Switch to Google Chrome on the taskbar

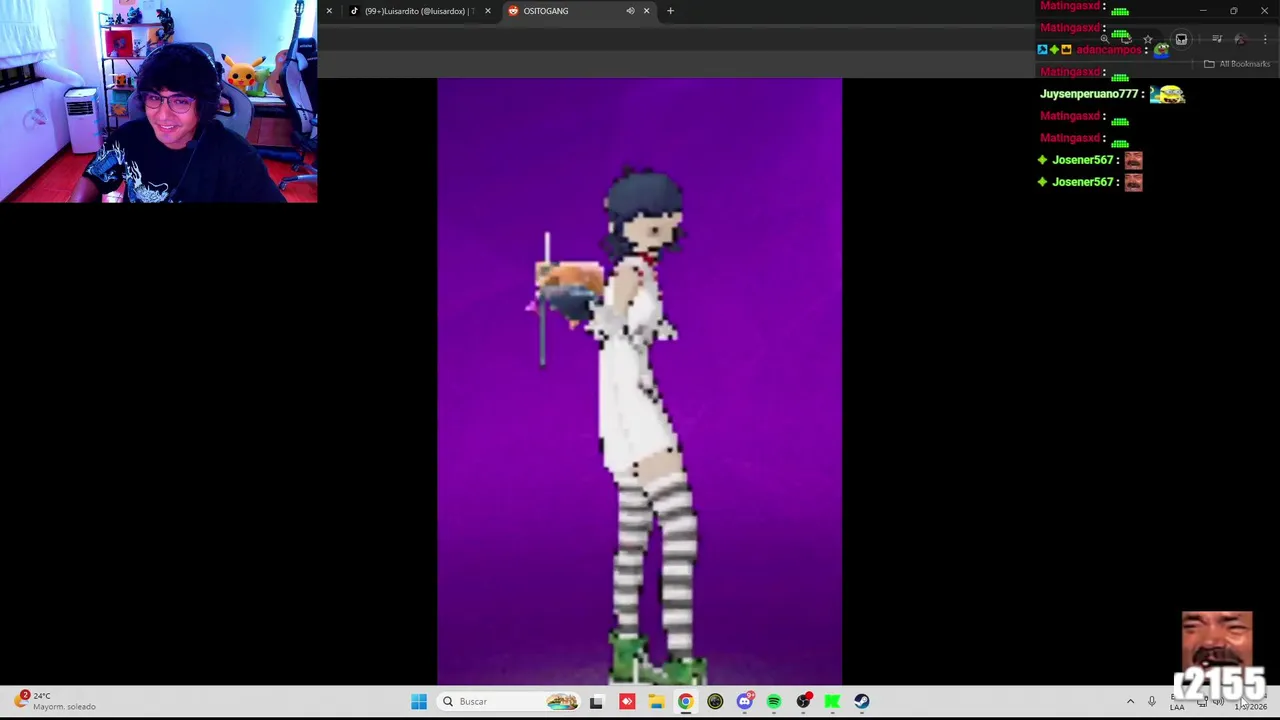pos(685,702)
